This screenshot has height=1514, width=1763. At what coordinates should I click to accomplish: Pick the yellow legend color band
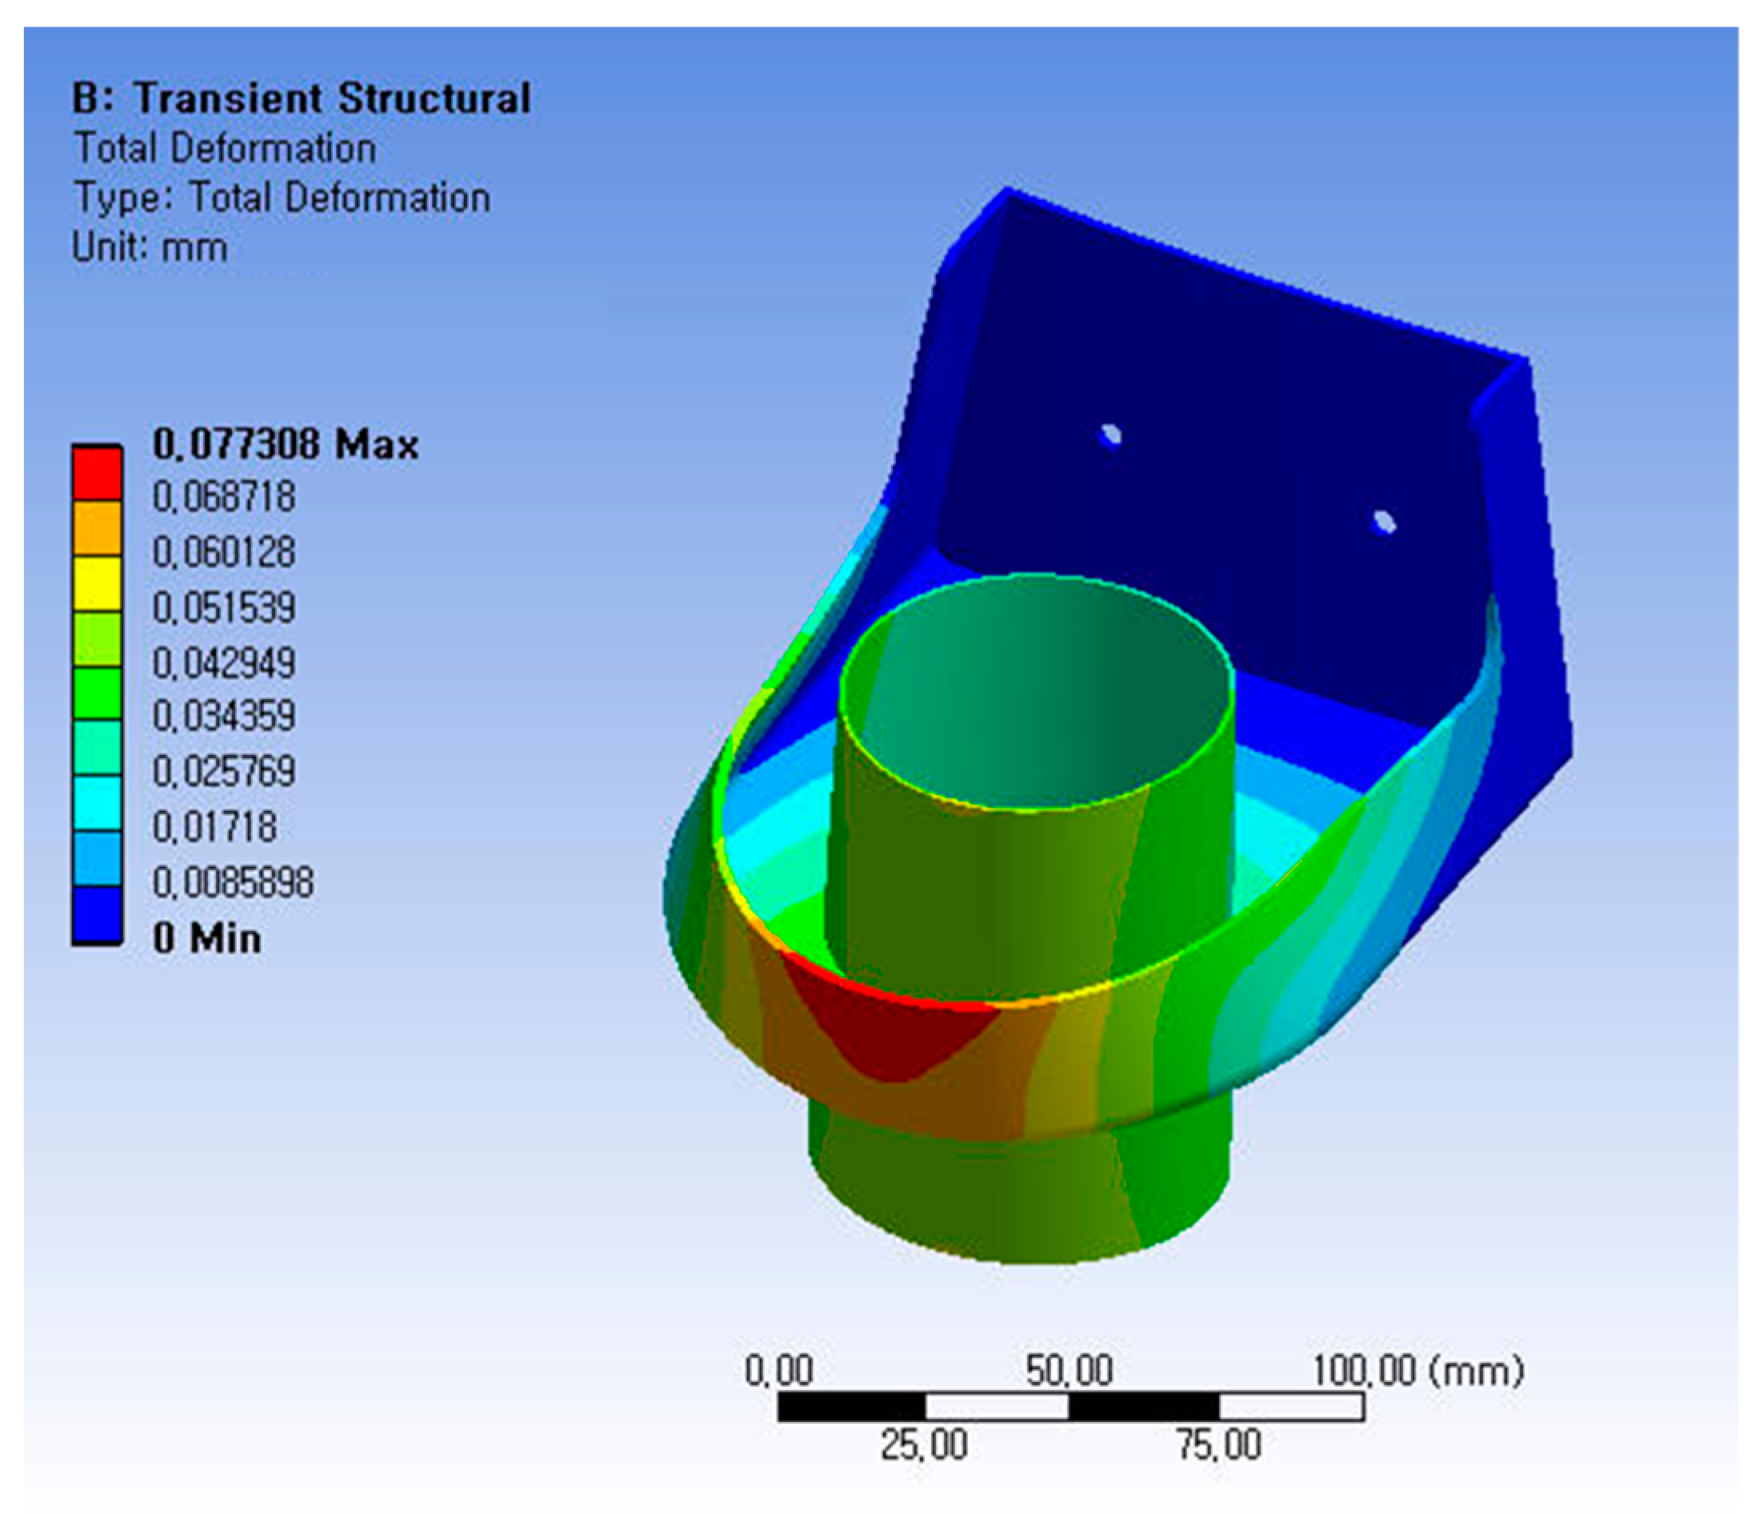pyautogui.click(x=97, y=584)
